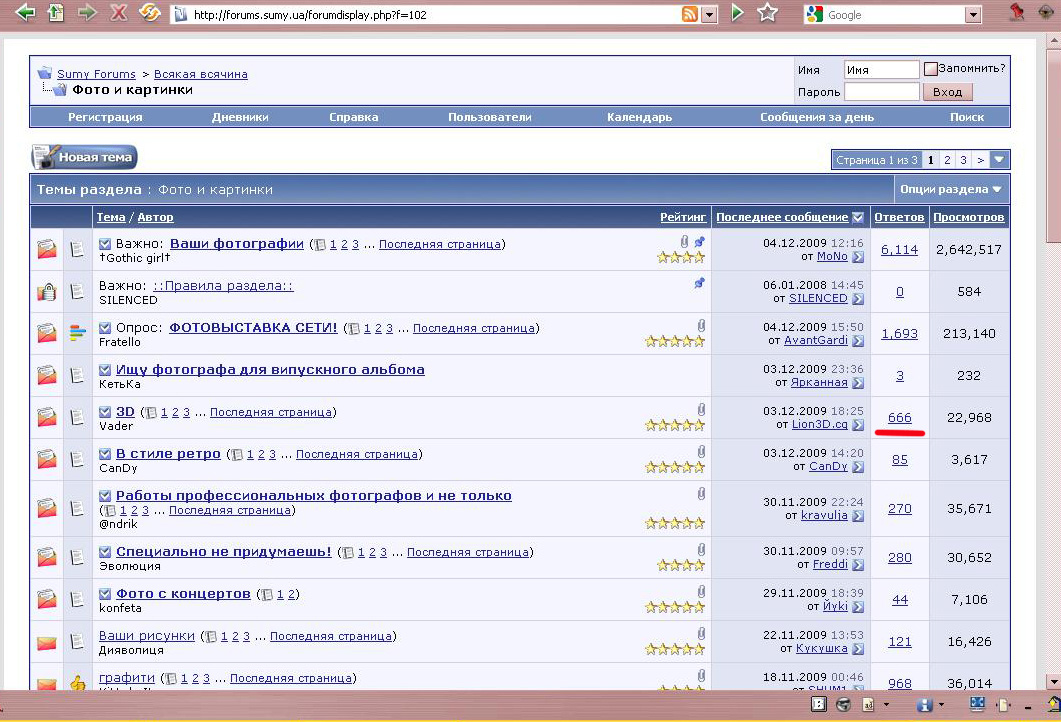Image resolution: width=1061 pixels, height=722 pixels.
Task: Click the fullscreen icon in status bar
Action: (x=977, y=704)
